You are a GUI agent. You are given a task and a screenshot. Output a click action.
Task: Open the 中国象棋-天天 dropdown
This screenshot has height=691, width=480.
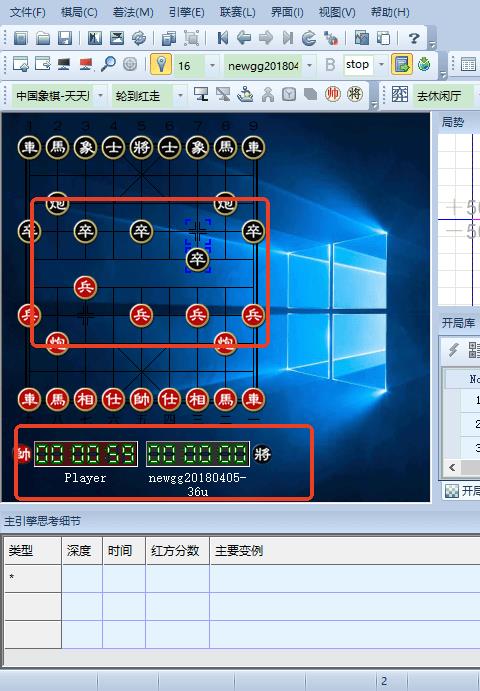101,95
